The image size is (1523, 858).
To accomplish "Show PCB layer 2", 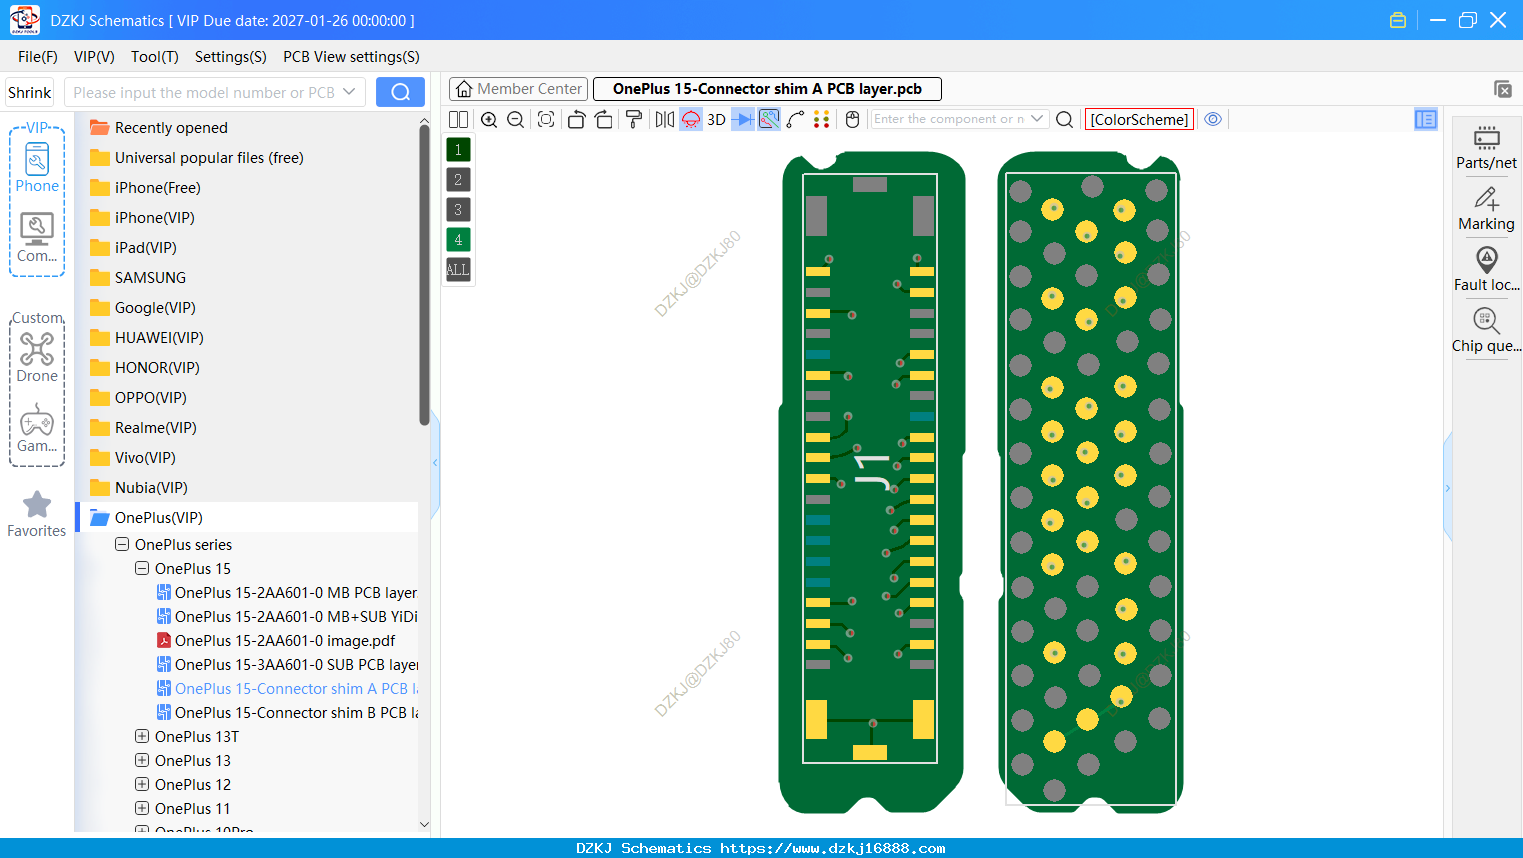I will (x=458, y=180).
